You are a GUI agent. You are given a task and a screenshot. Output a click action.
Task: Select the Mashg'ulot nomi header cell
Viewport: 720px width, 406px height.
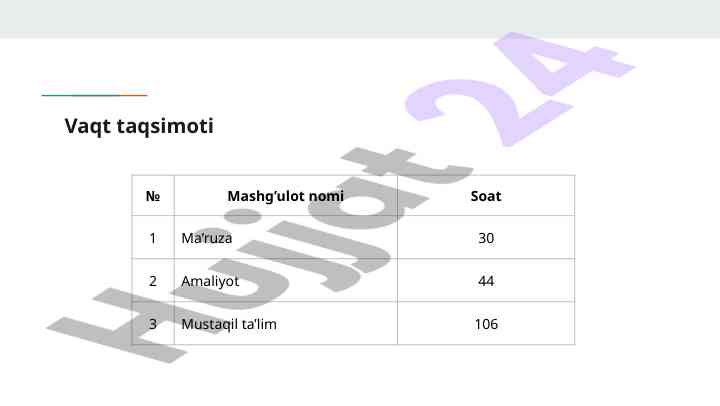tap(286, 196)
